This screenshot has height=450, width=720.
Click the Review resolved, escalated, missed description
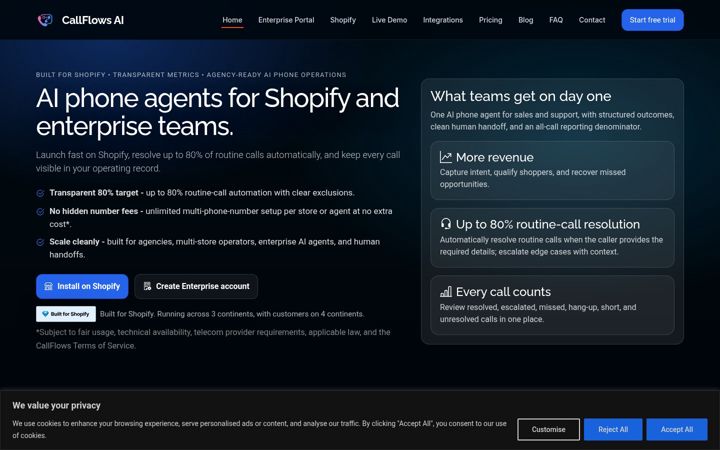coord(538,313)
